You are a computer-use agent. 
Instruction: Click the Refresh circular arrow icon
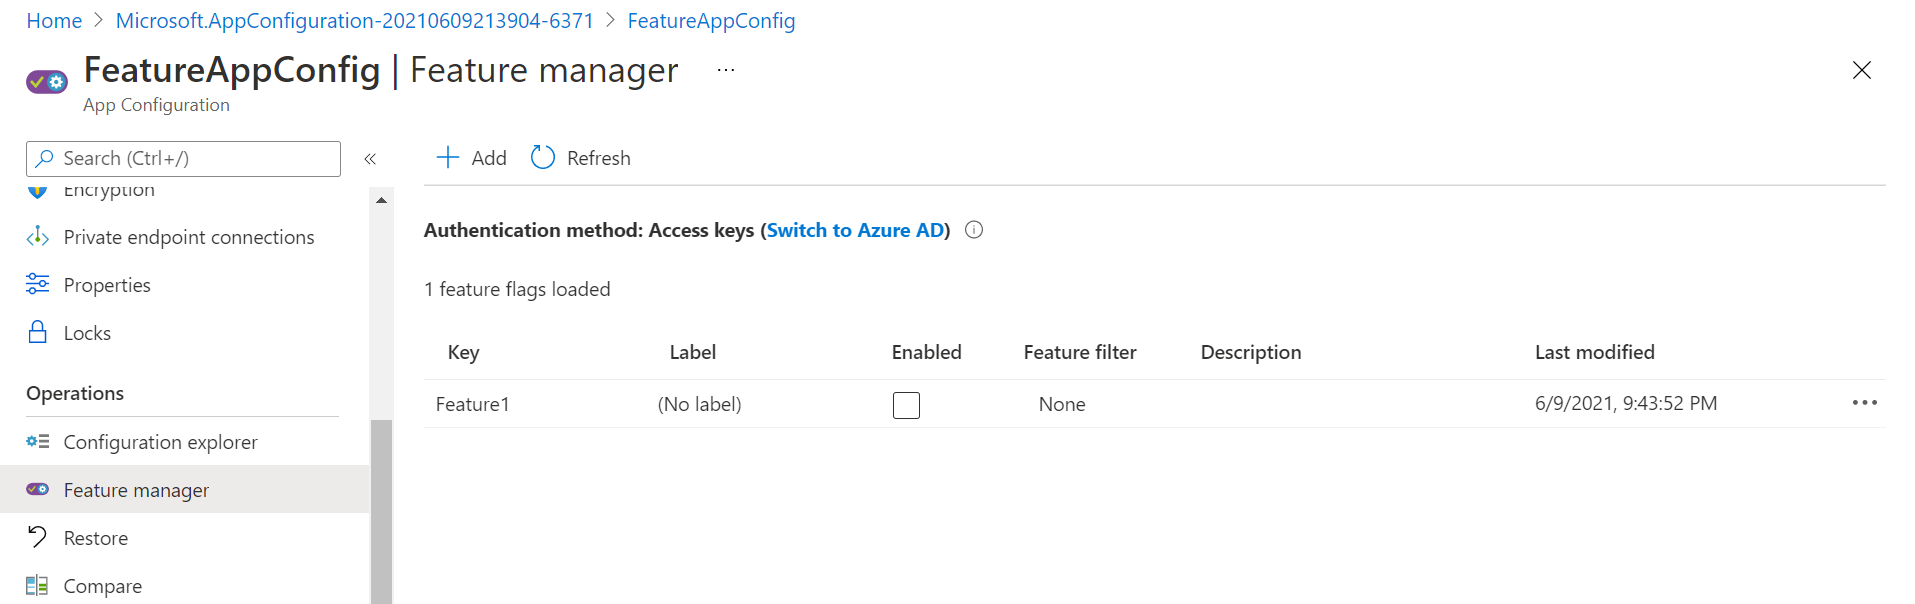click(543, 158)
